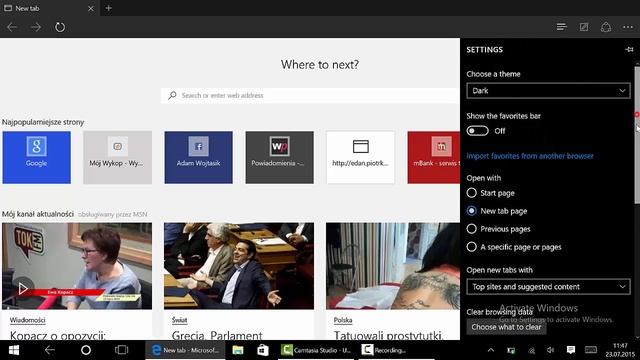Open a new tab with plus button
Screen dimensions: 640x360
coord(109,8)
